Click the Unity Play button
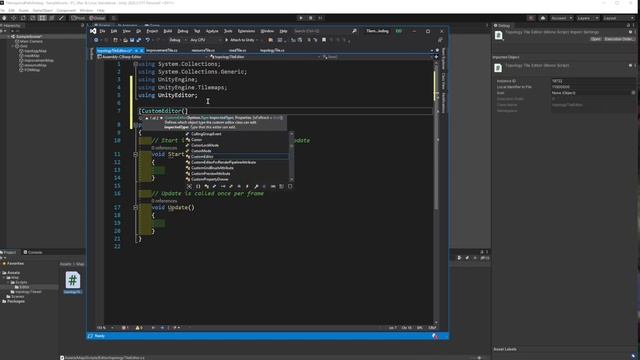The height and width of the screenshot is (360, 640). (x=301, y=18)
